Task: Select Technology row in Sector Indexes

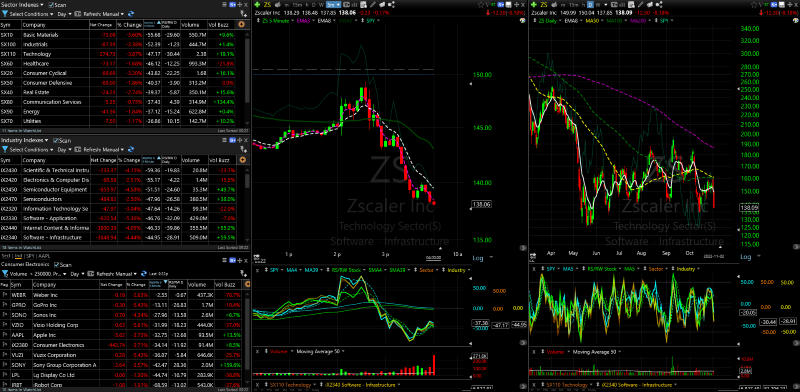Action: click(117, 54)
